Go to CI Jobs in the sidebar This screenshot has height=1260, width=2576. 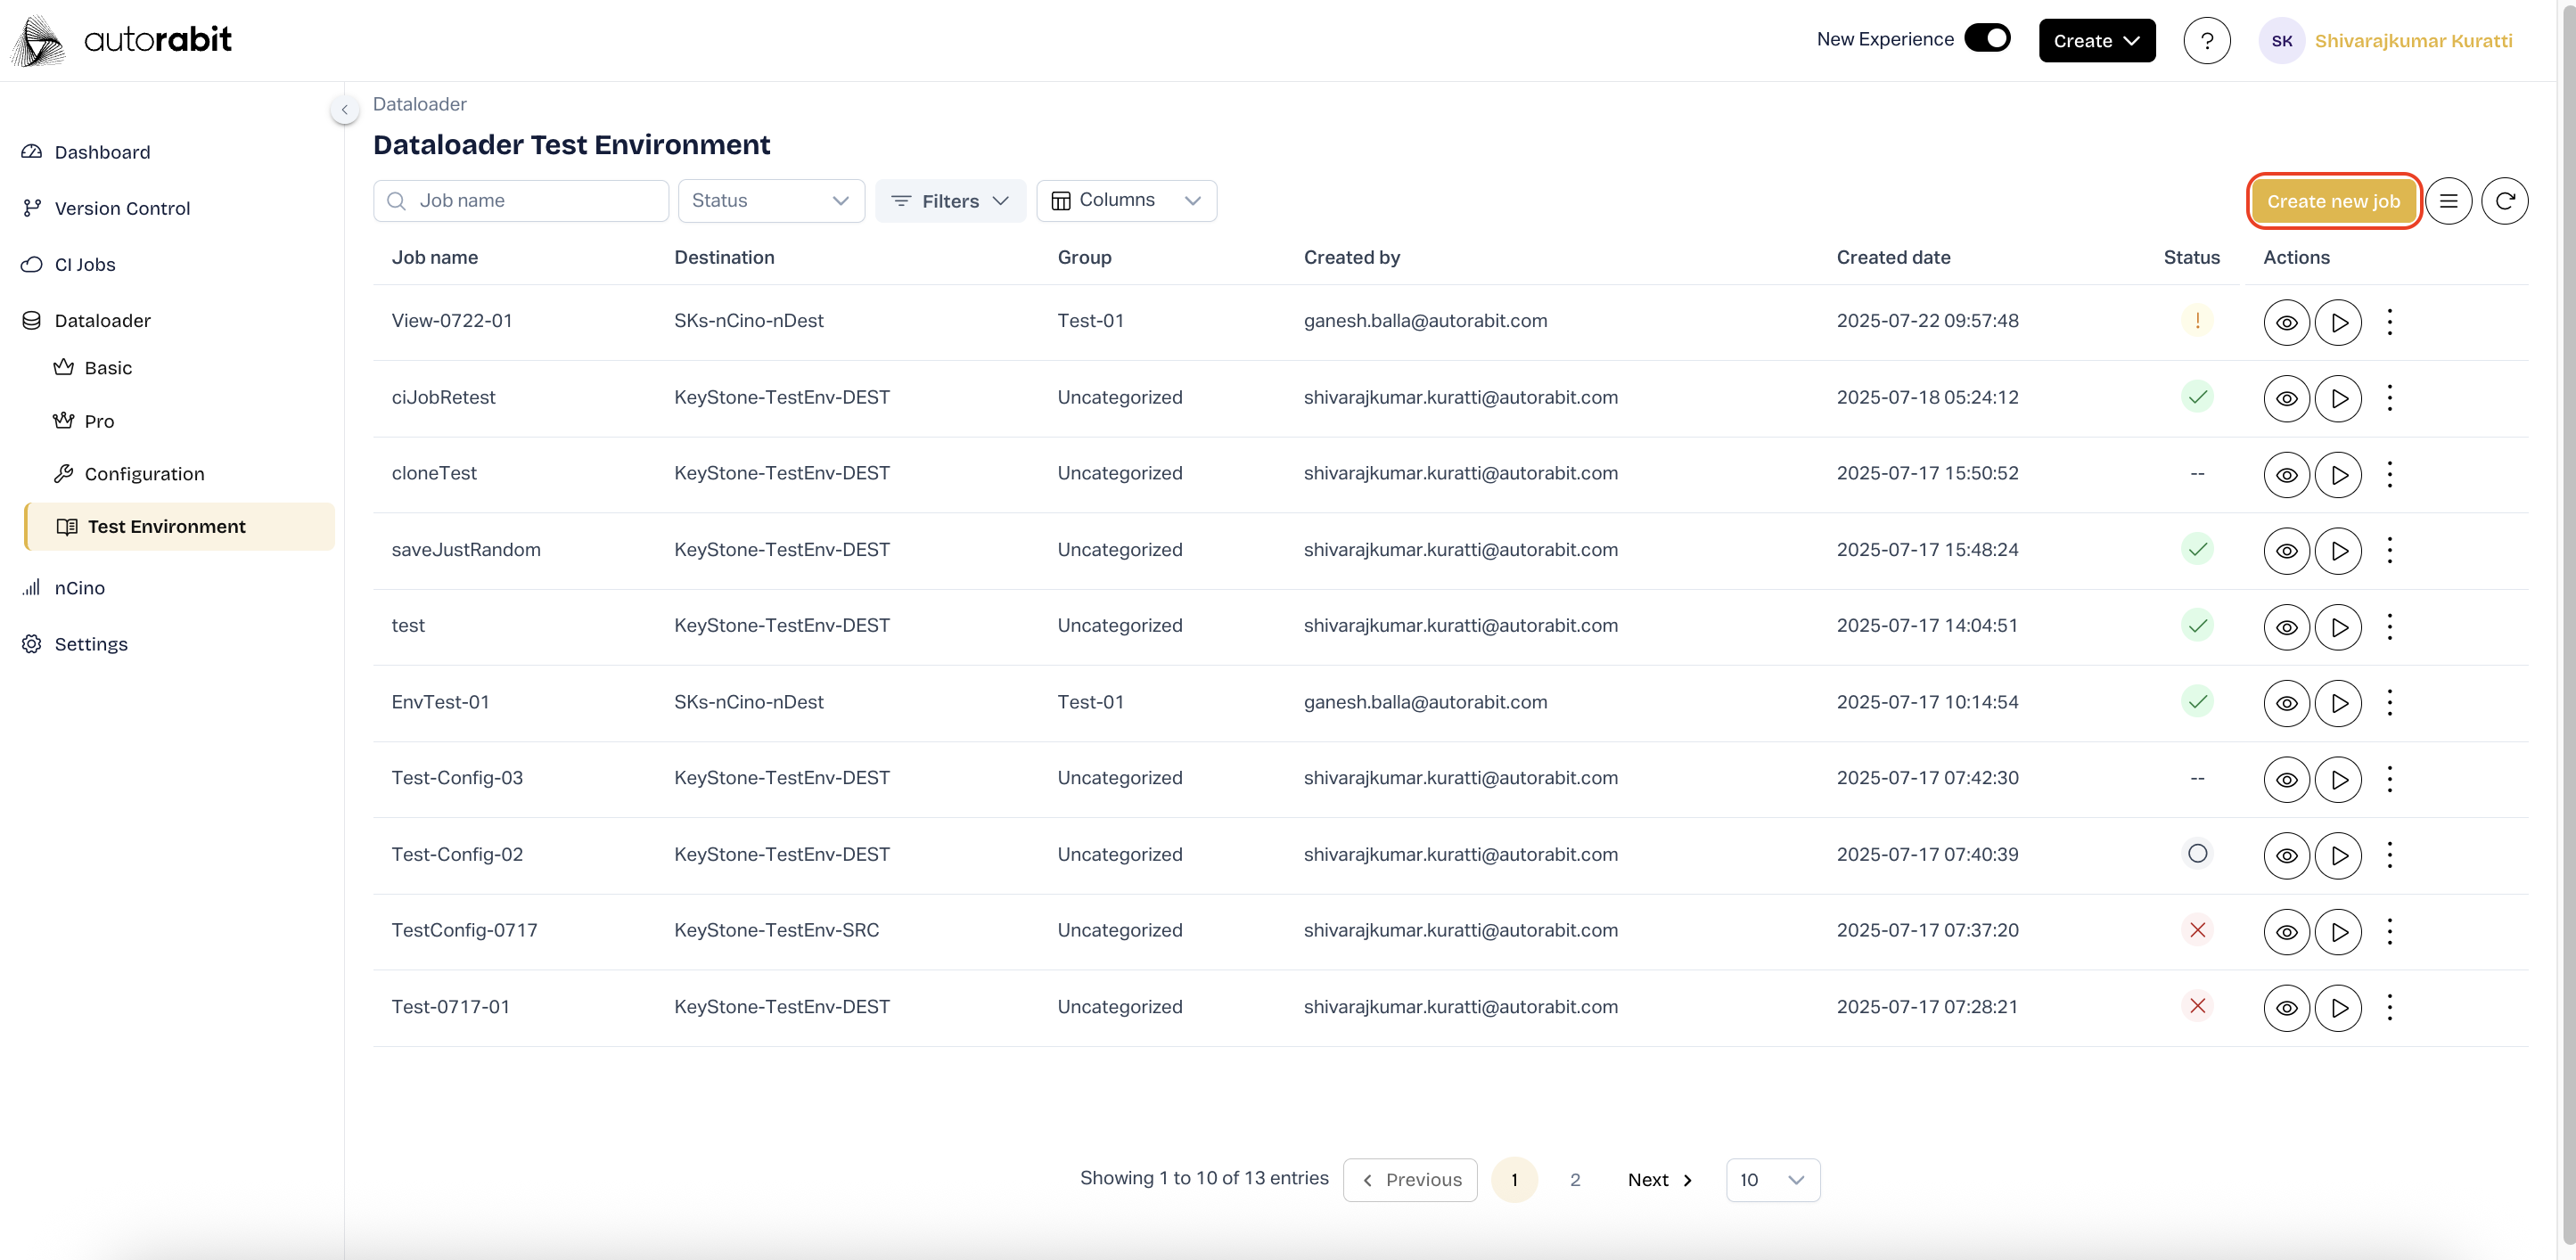click(85, 265)
